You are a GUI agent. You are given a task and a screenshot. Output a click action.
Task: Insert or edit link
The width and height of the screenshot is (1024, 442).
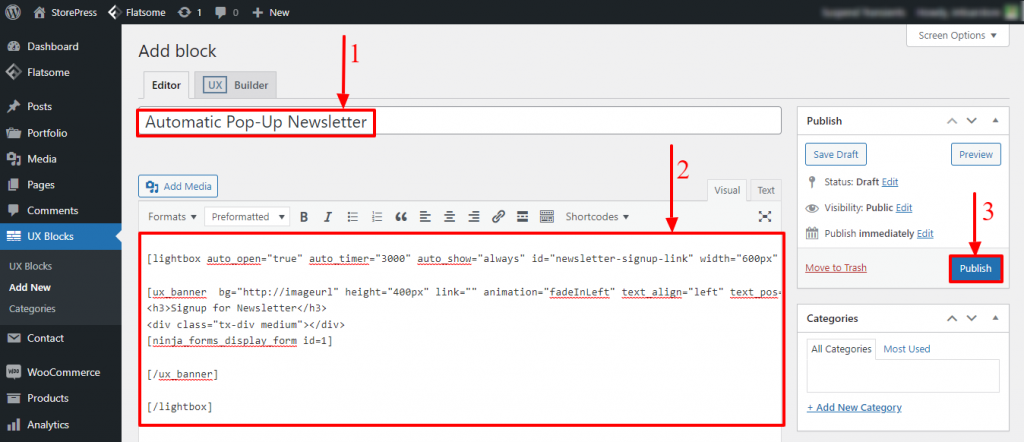coord(498,217)
